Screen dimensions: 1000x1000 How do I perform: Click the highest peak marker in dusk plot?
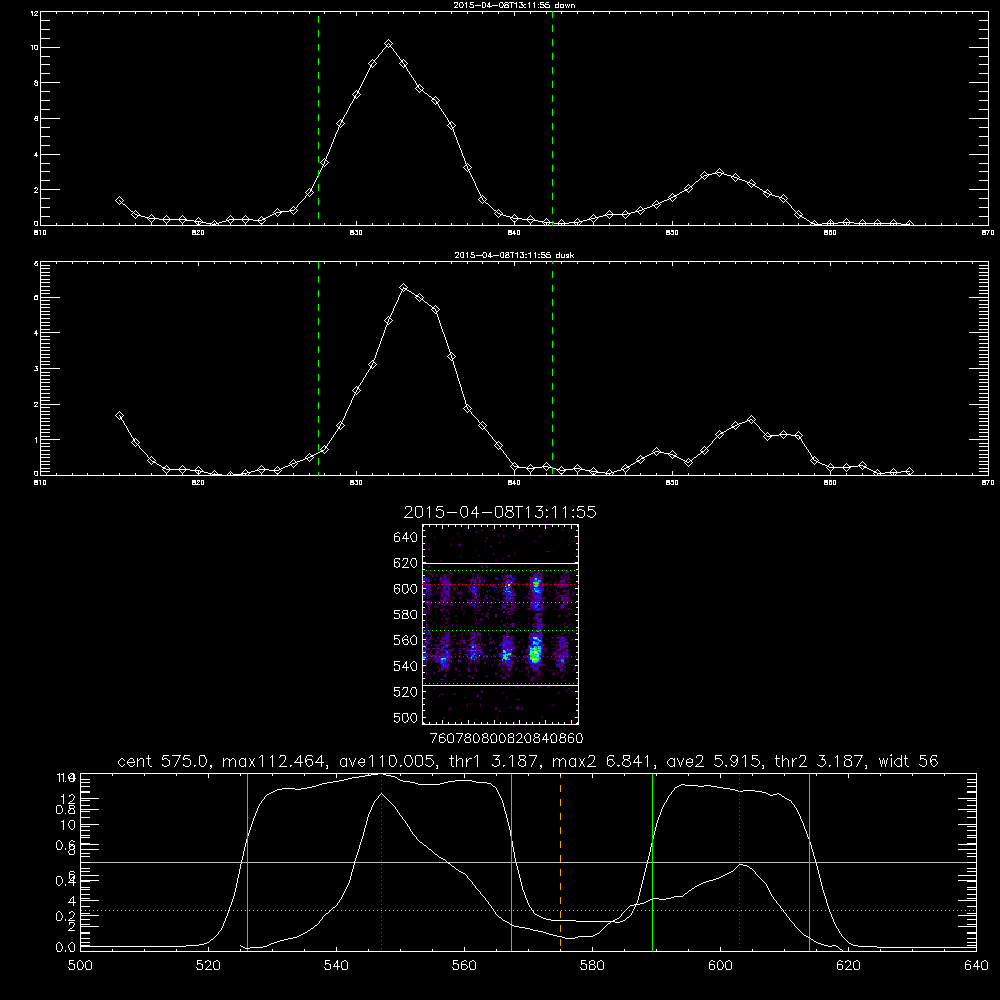click(404, 288)
